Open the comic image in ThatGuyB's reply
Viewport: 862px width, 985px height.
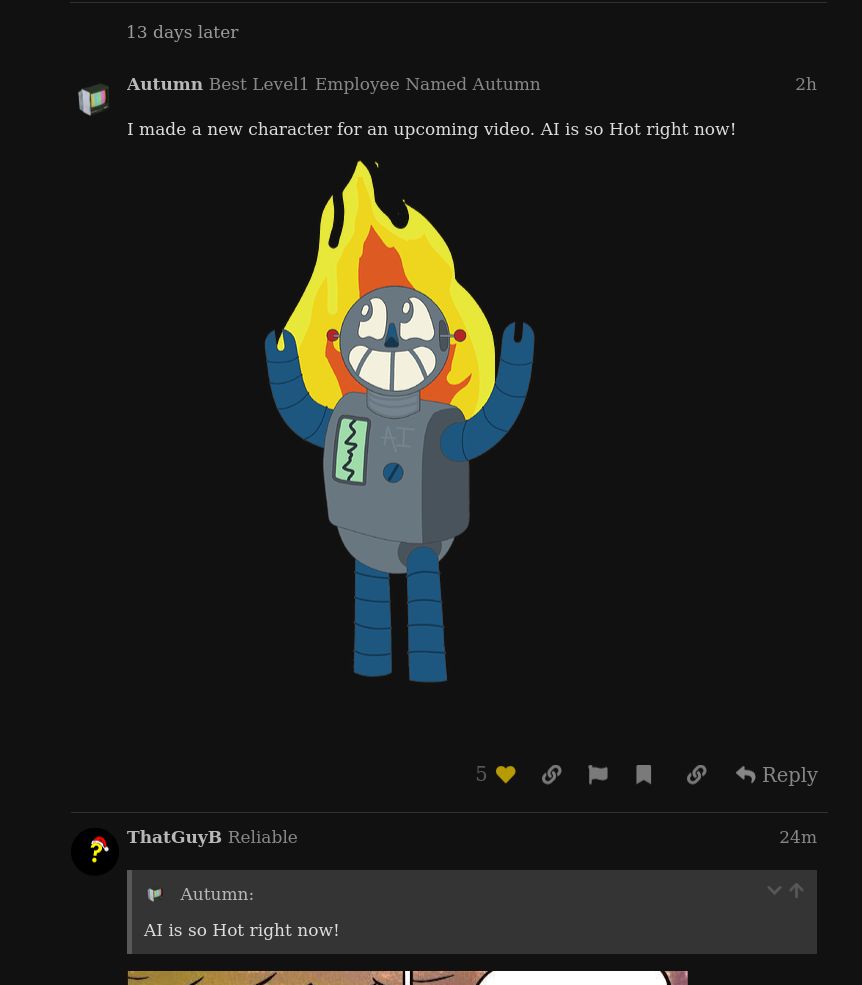tap(408, 978)
